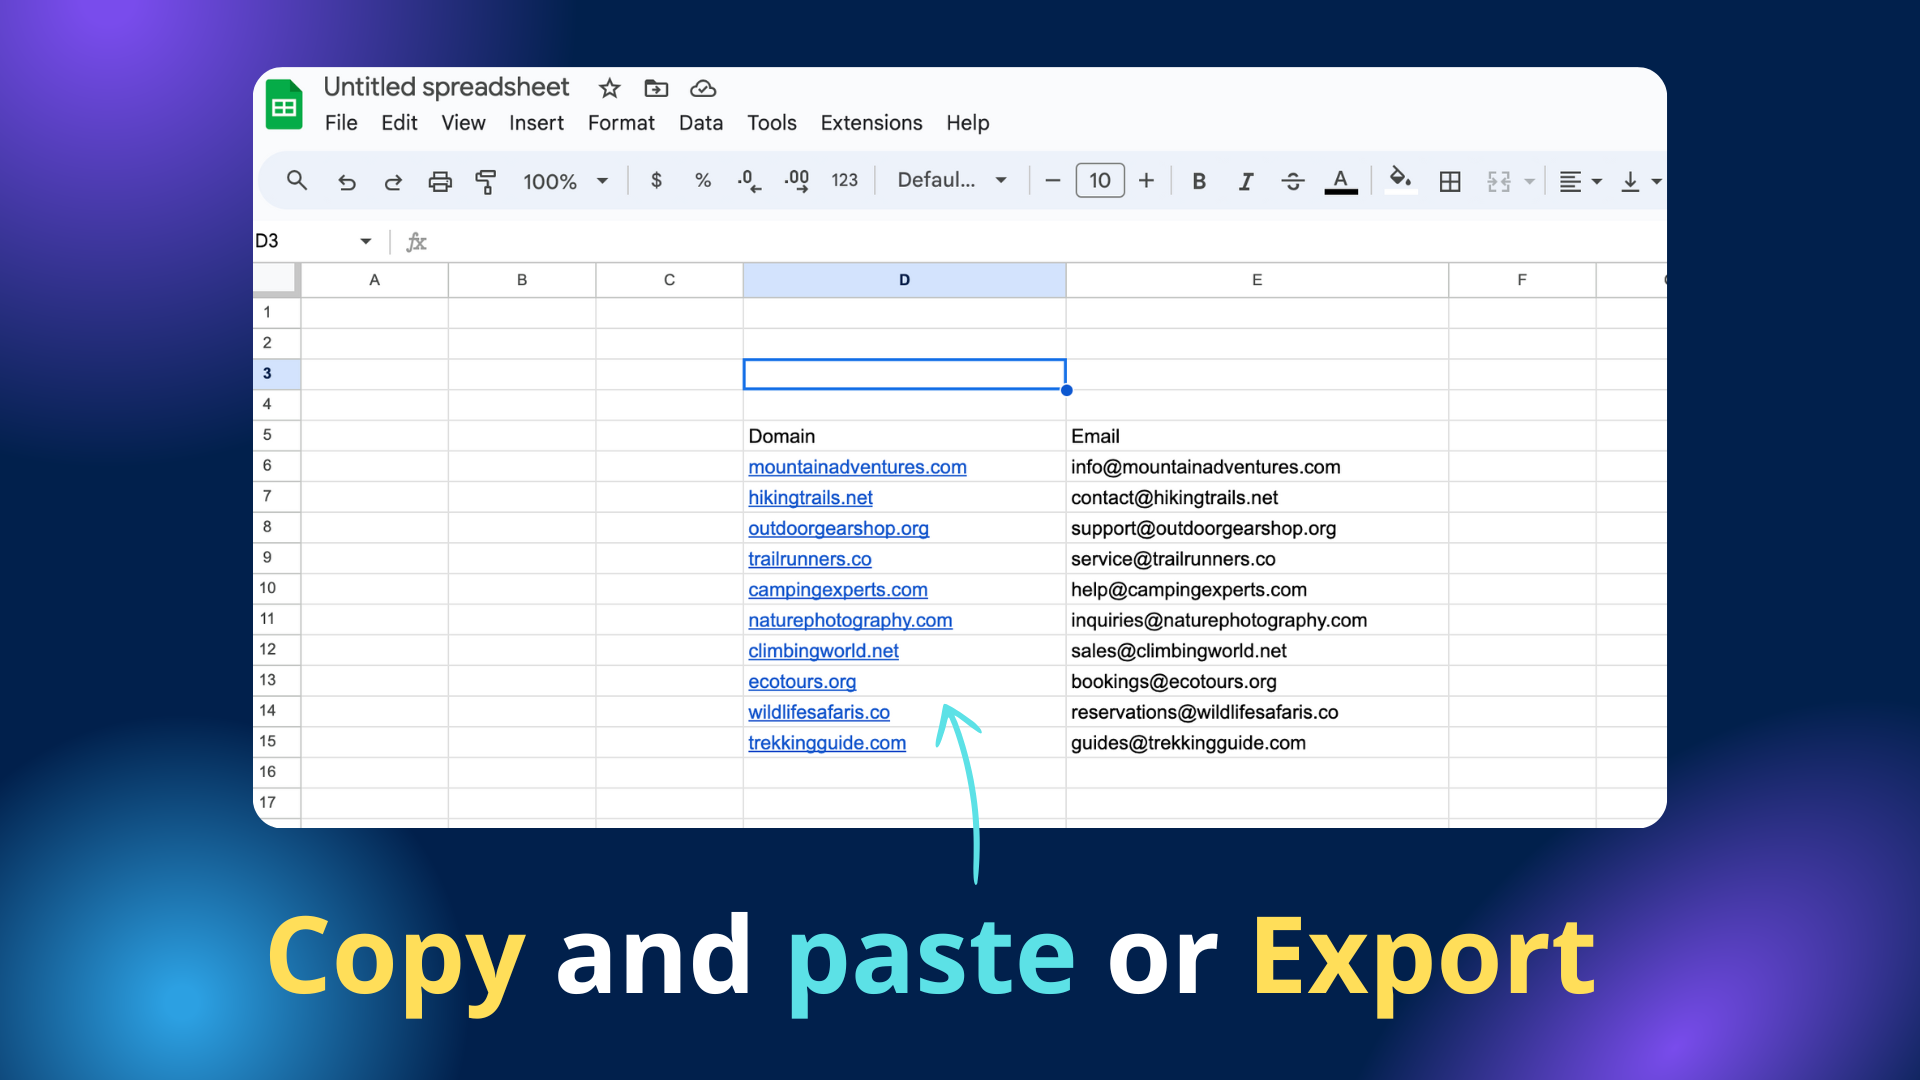Open the borders grid icon
Image resolution: width=1920 pixels, height=1080 pixels.
pos(1449,181)
